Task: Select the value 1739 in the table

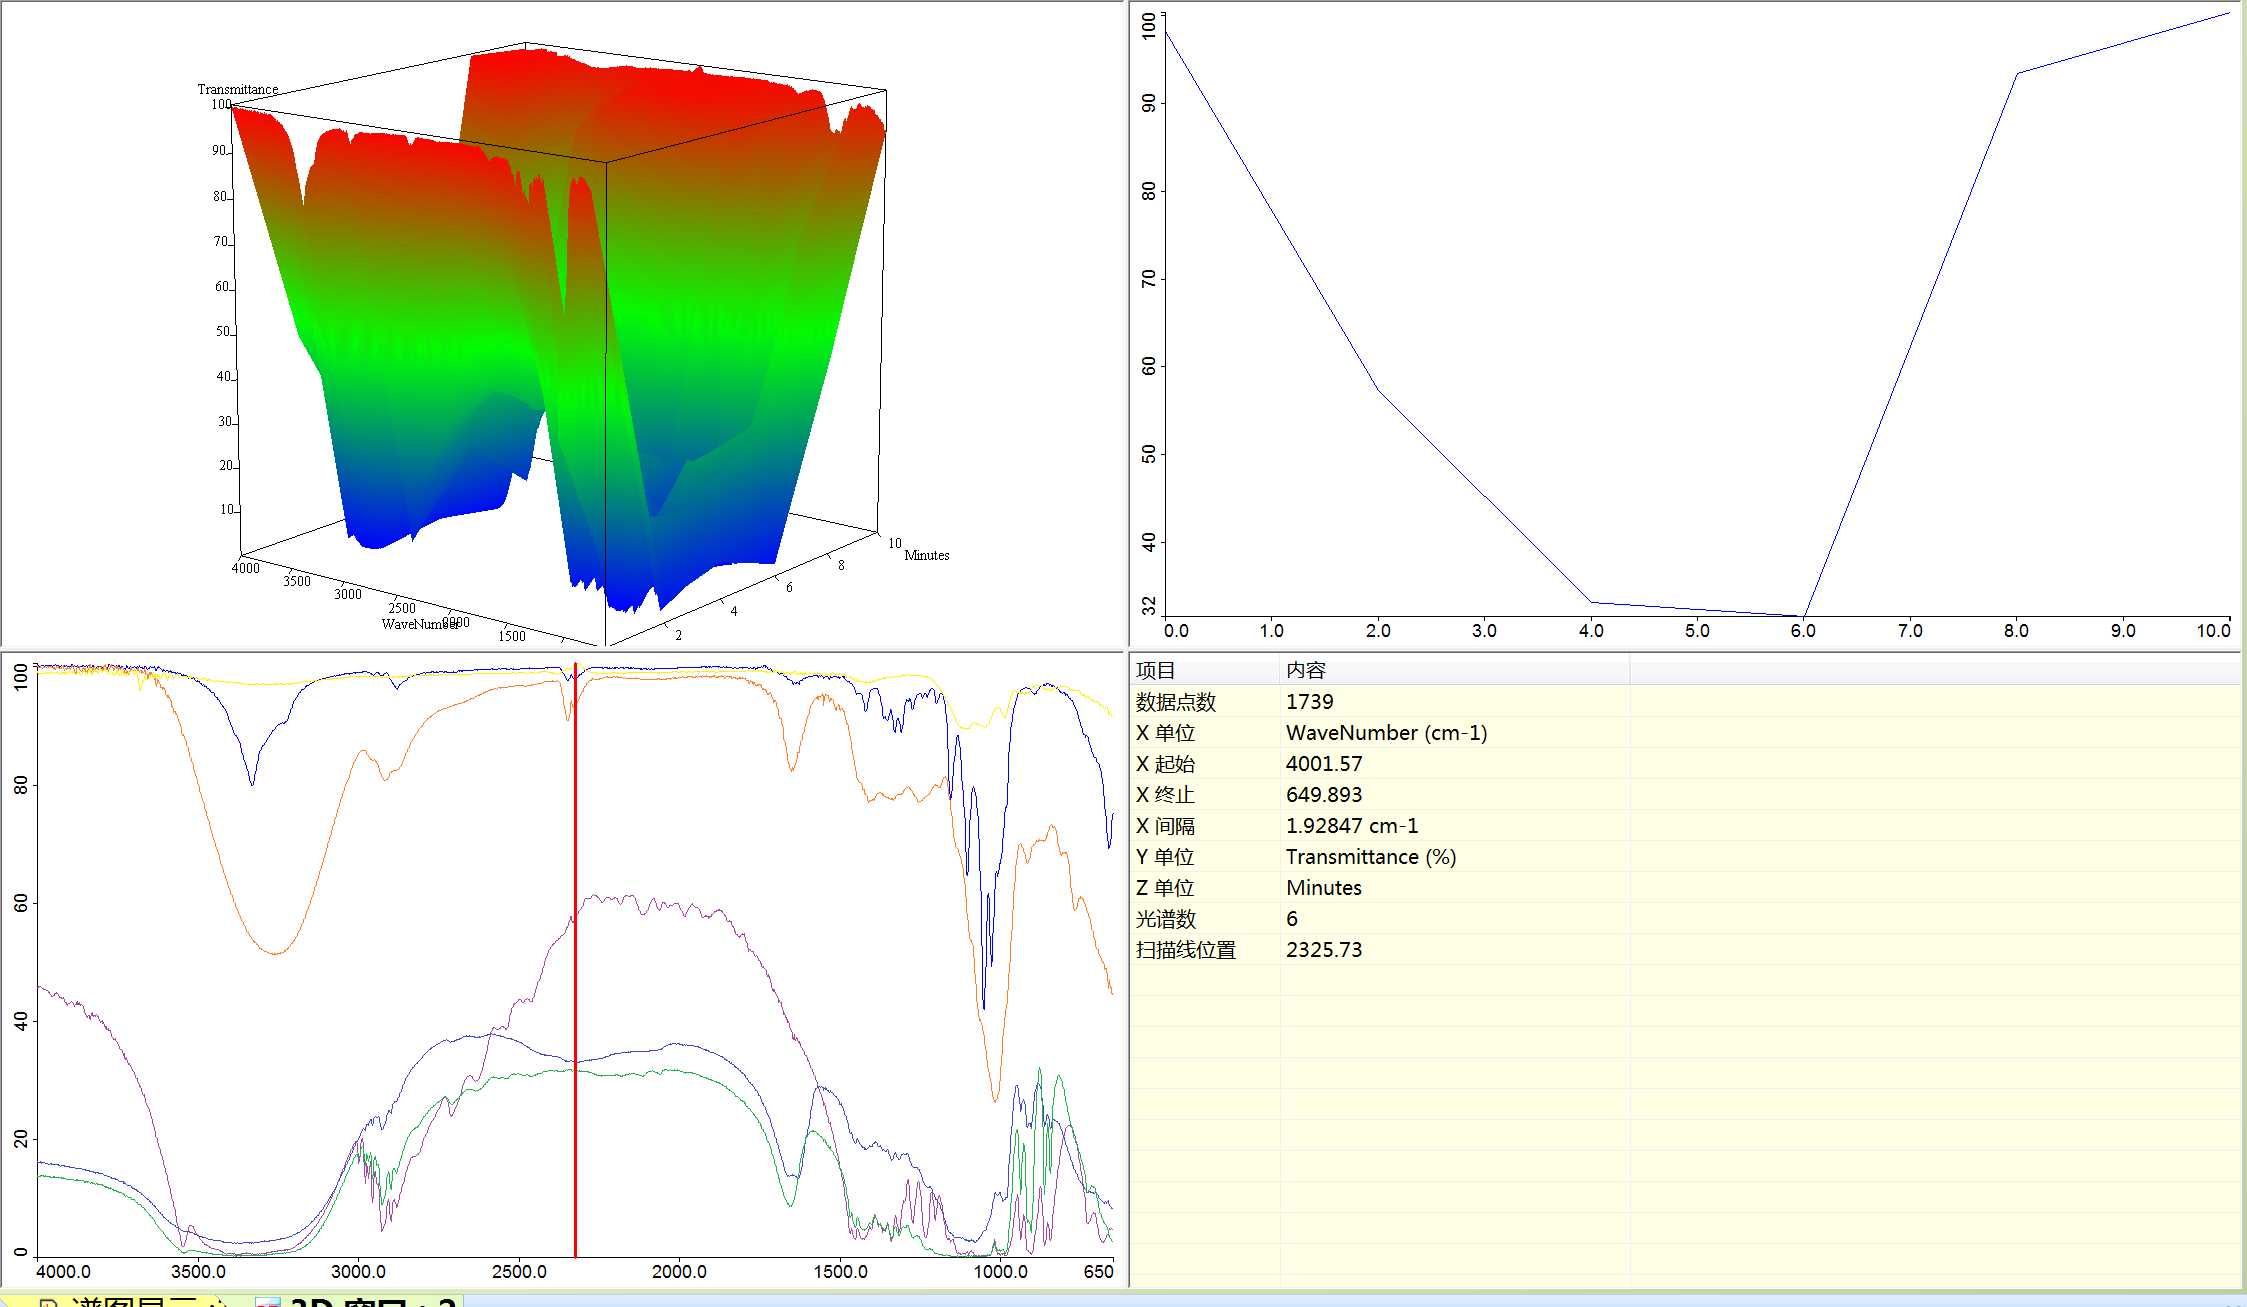Action: [1309, 702]
